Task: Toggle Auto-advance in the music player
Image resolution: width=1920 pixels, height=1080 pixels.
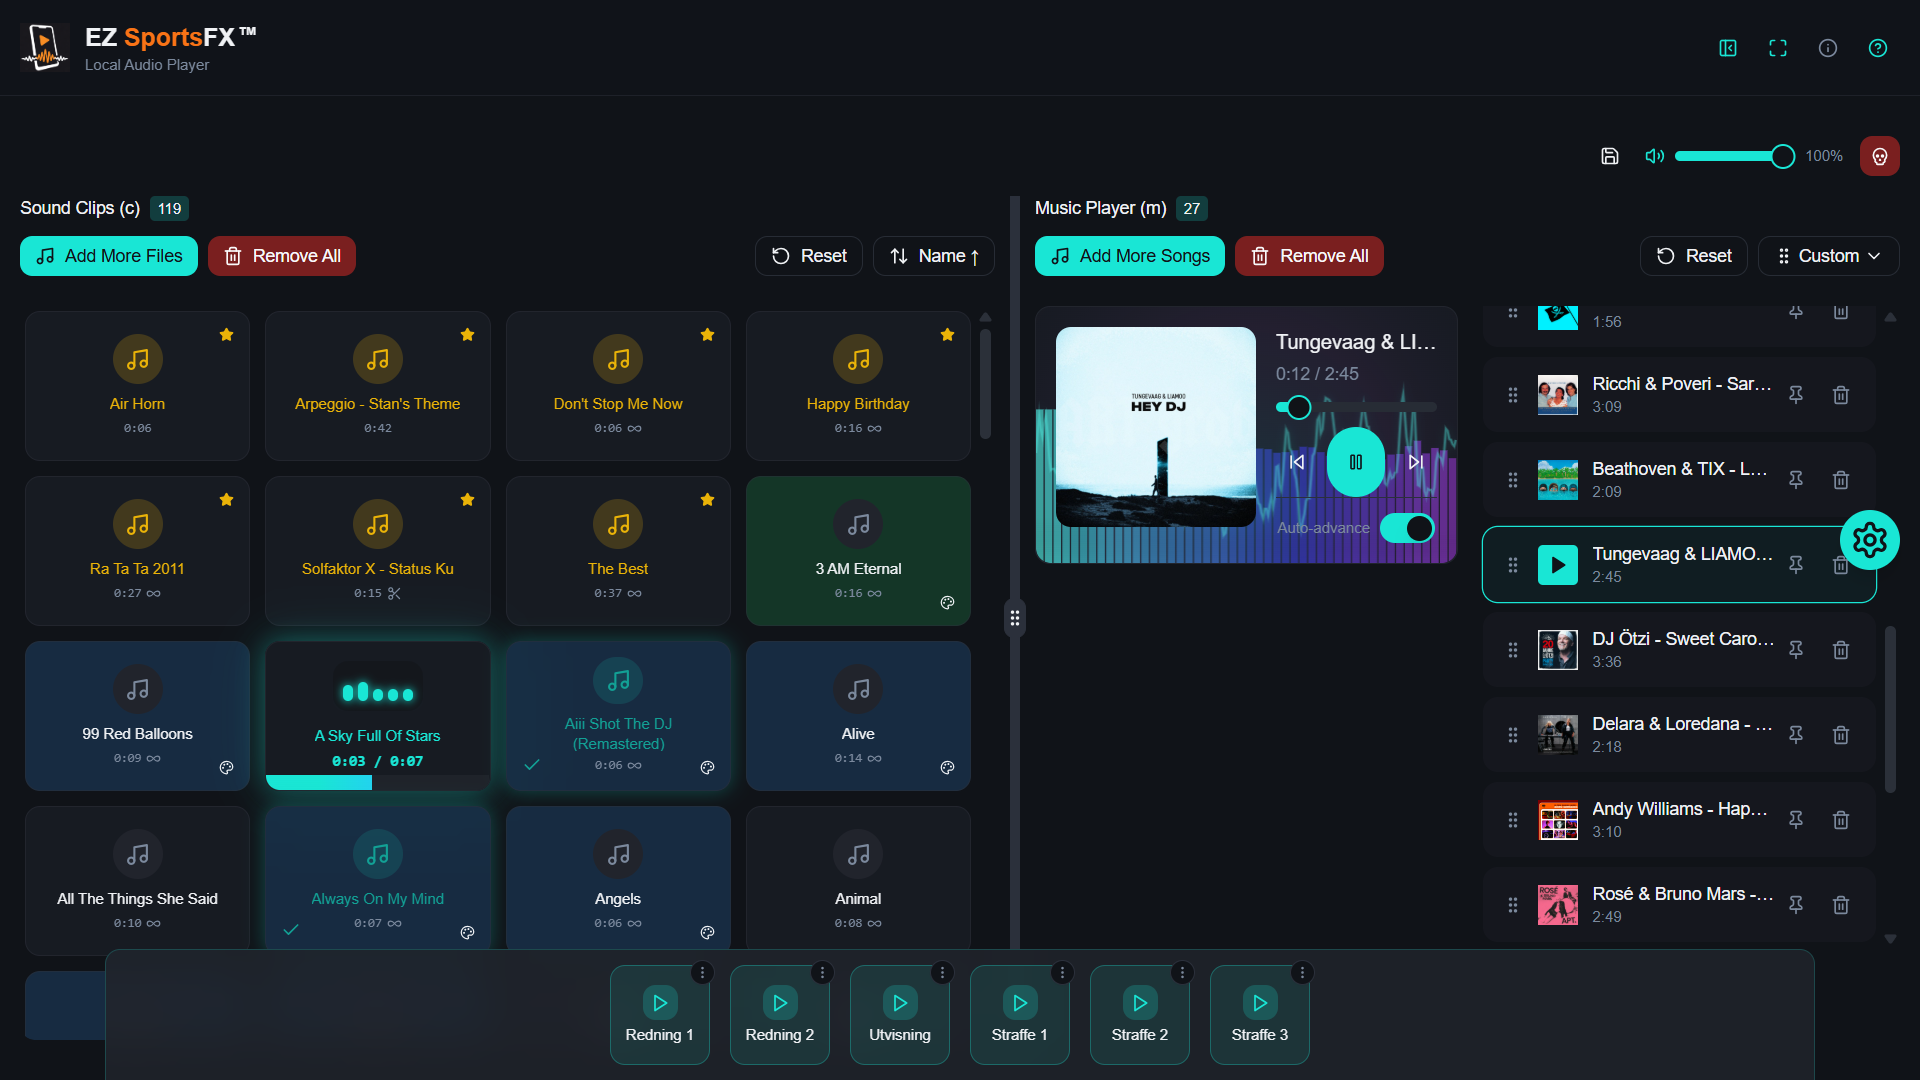Action: pyautogui.click(x=1407, y=528)
